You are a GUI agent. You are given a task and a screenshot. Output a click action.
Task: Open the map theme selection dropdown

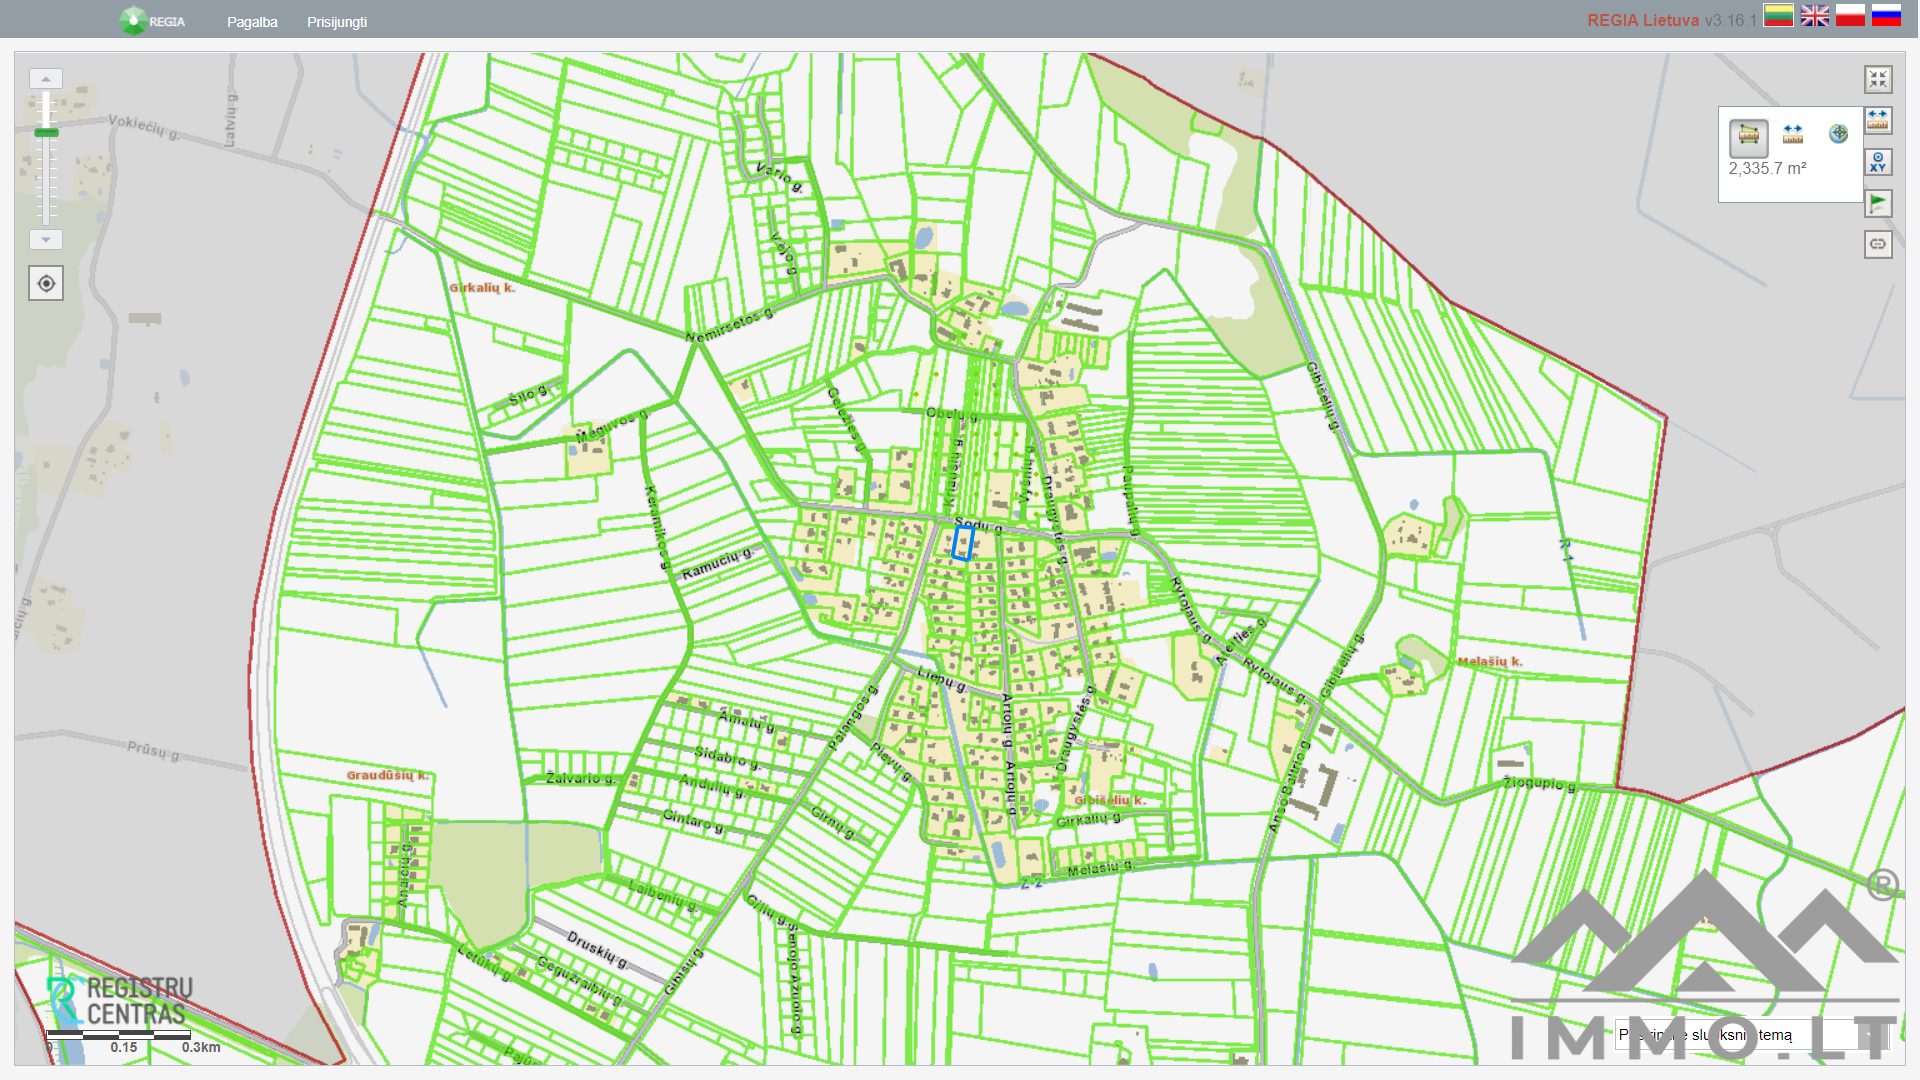coord(1750,1035)
